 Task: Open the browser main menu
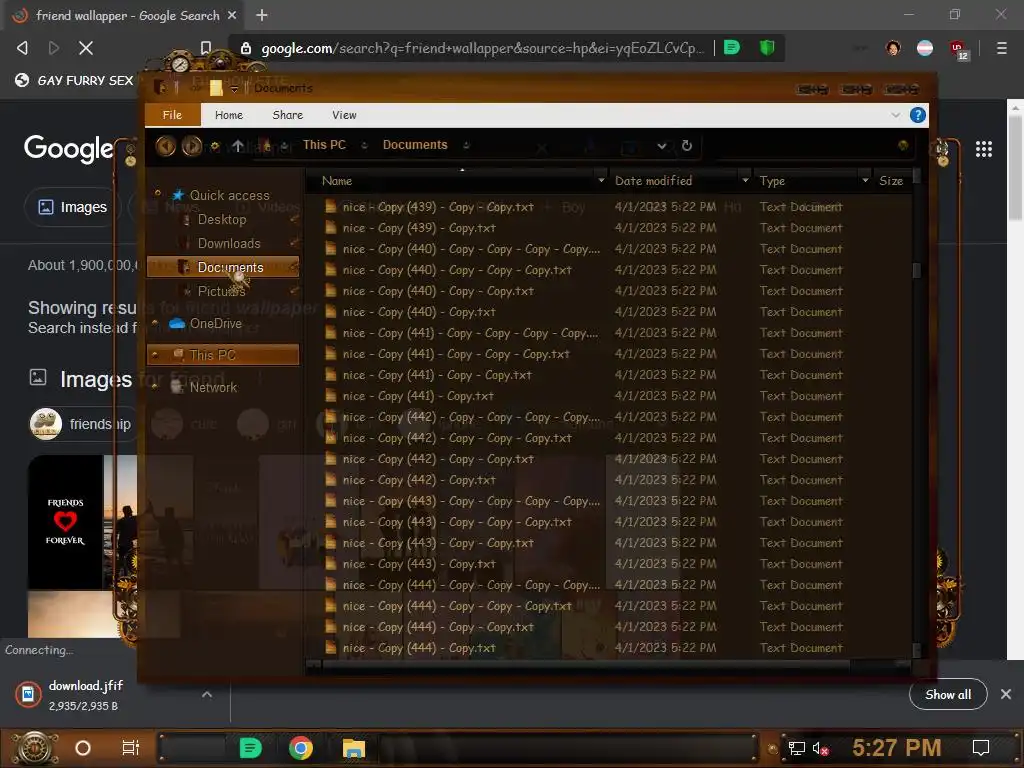click(1001, 48)
